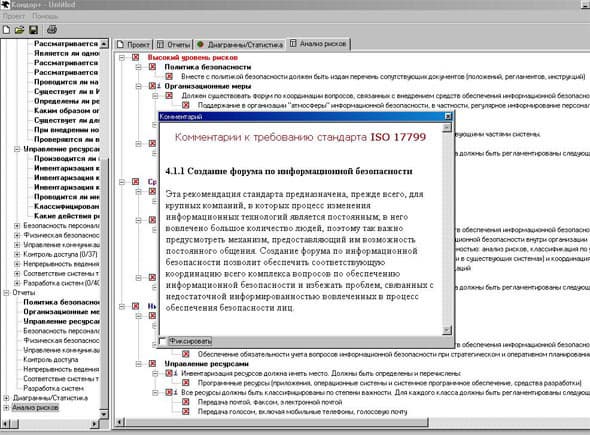Select Анализ рисков in the sidebar tree
The height and width of the screenshot is (435, 590).
point(35,407)
